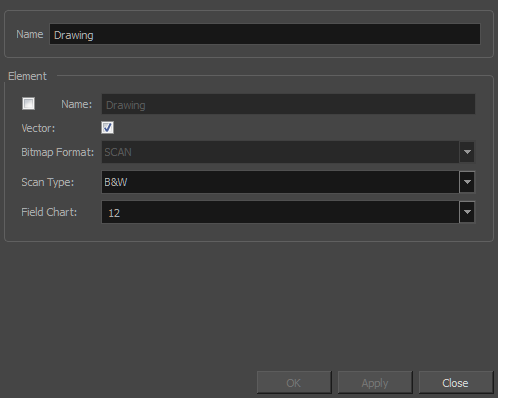The width and height of the screenshot is (508, 408).
Task: Expand the Scan Type dropdown arrow
Action: (x=467, y=182)
